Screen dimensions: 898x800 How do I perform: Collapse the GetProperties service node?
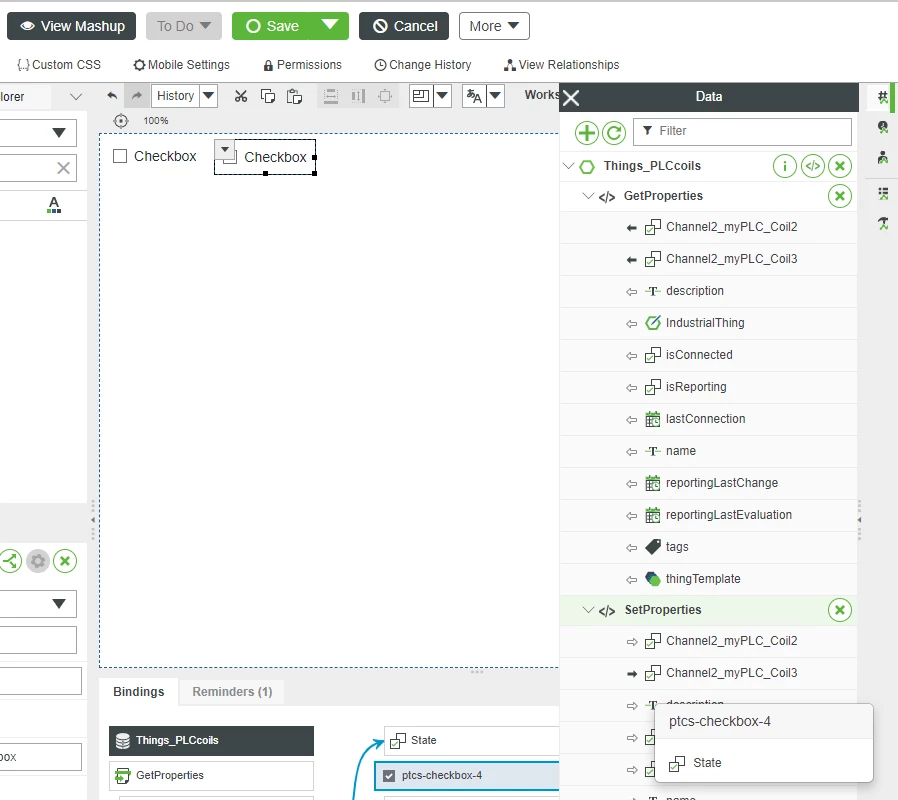(588, 196)
